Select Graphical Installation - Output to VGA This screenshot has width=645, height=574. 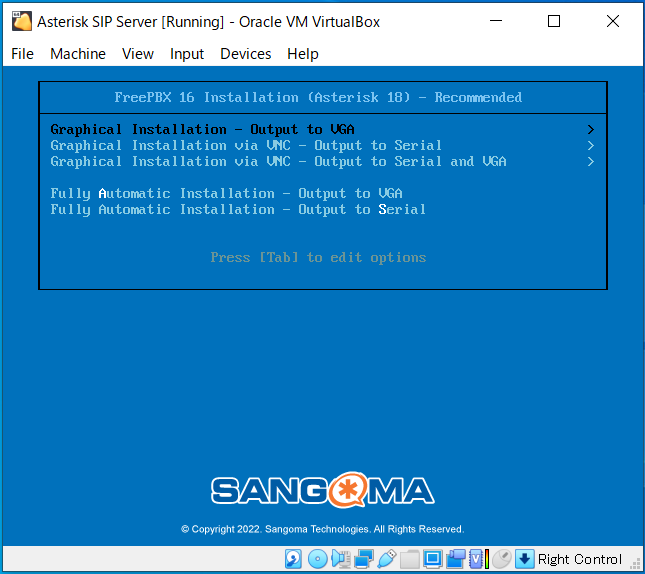pyautogui.click(x=323, y=130)
